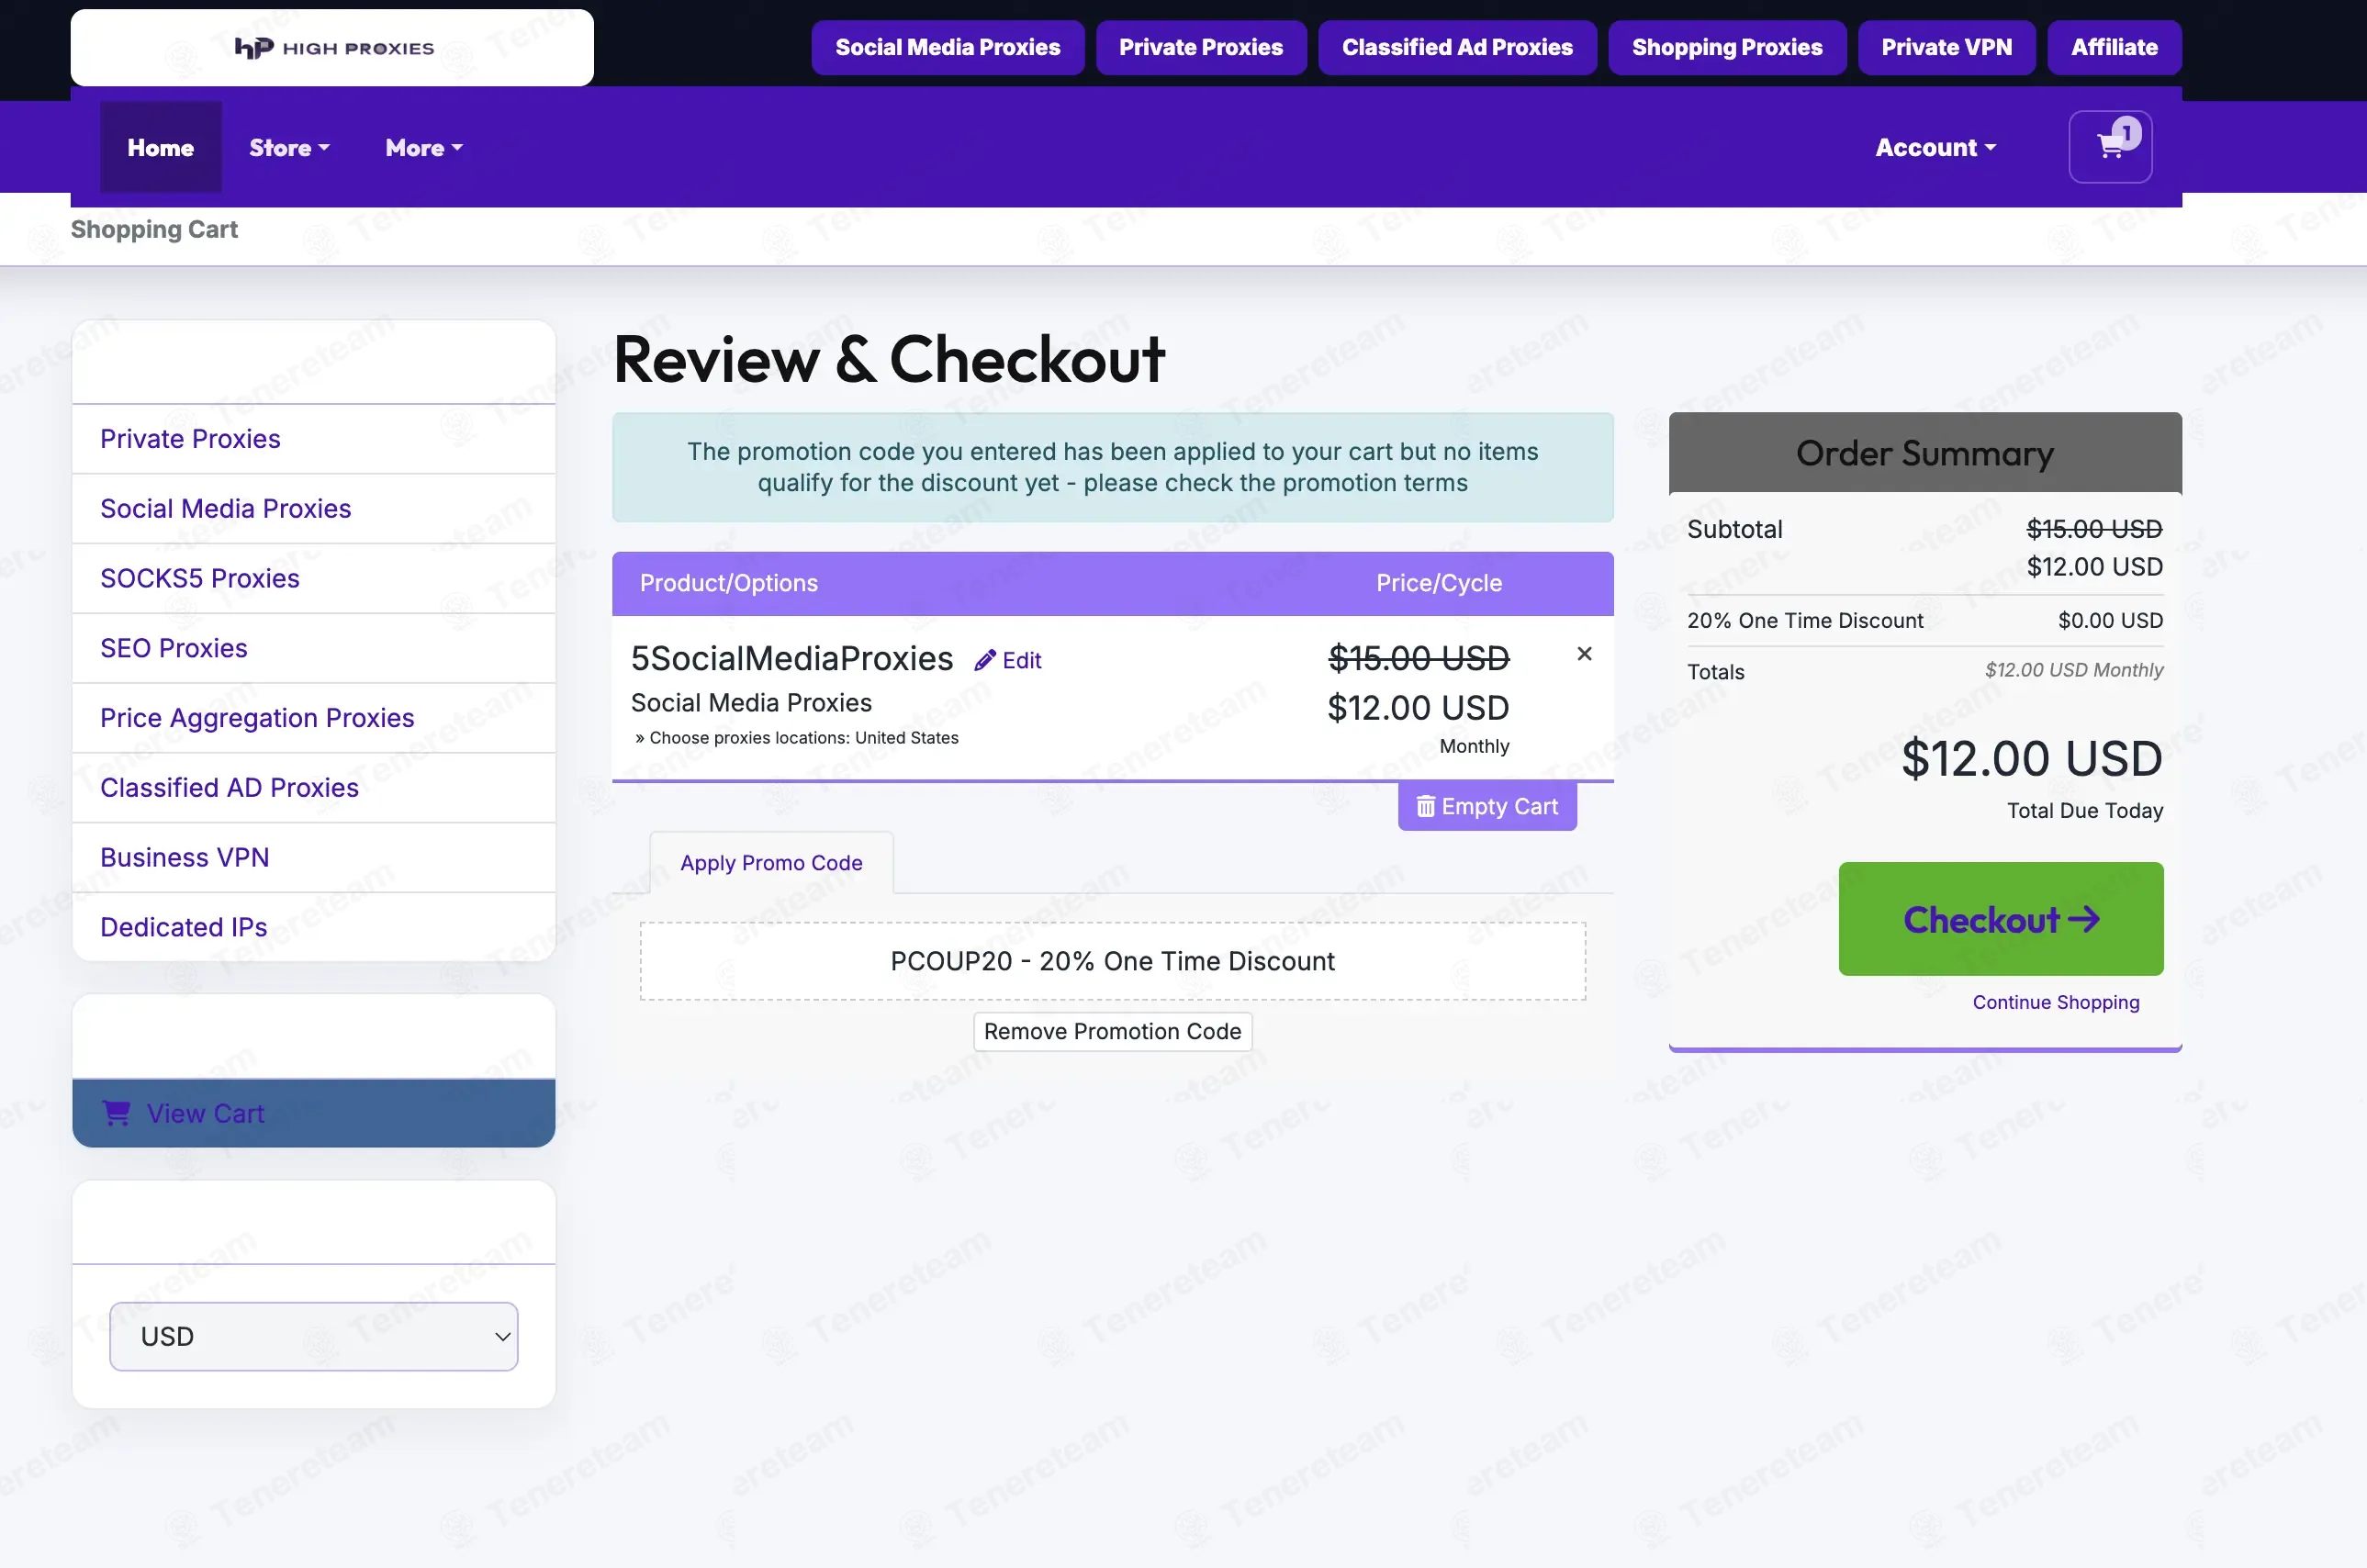
Task: Remove 5SocialMediaProxies item with the X
Action: (1584, 654)
